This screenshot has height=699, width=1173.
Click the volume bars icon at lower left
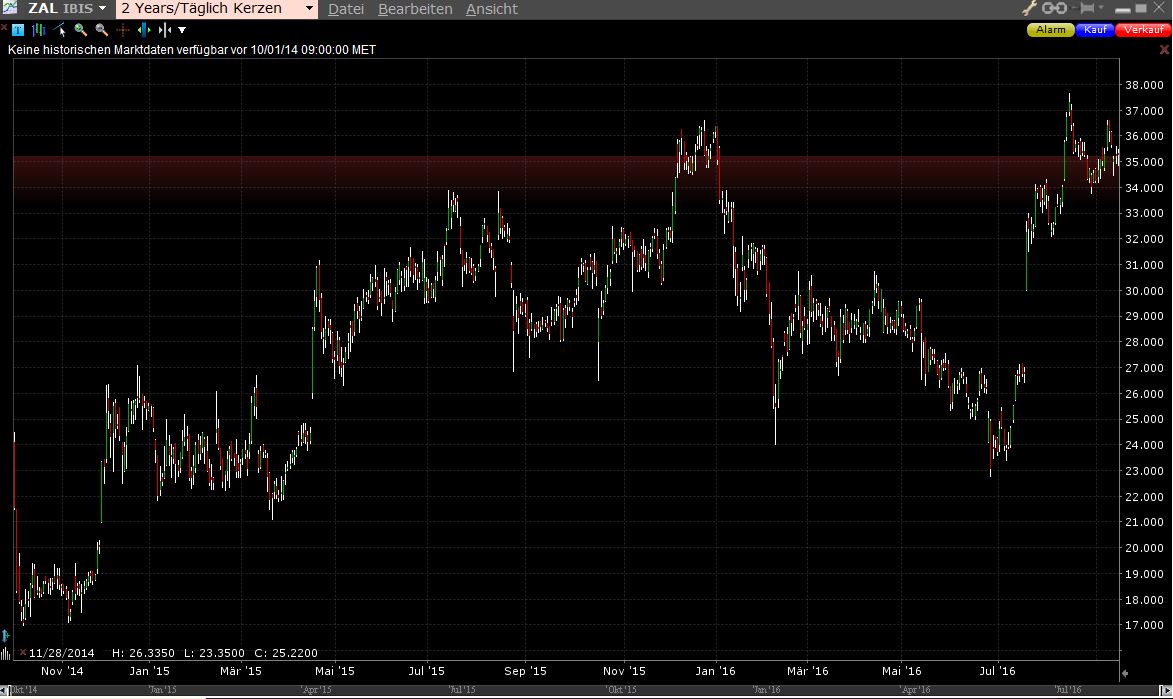(x=5, y=653)
